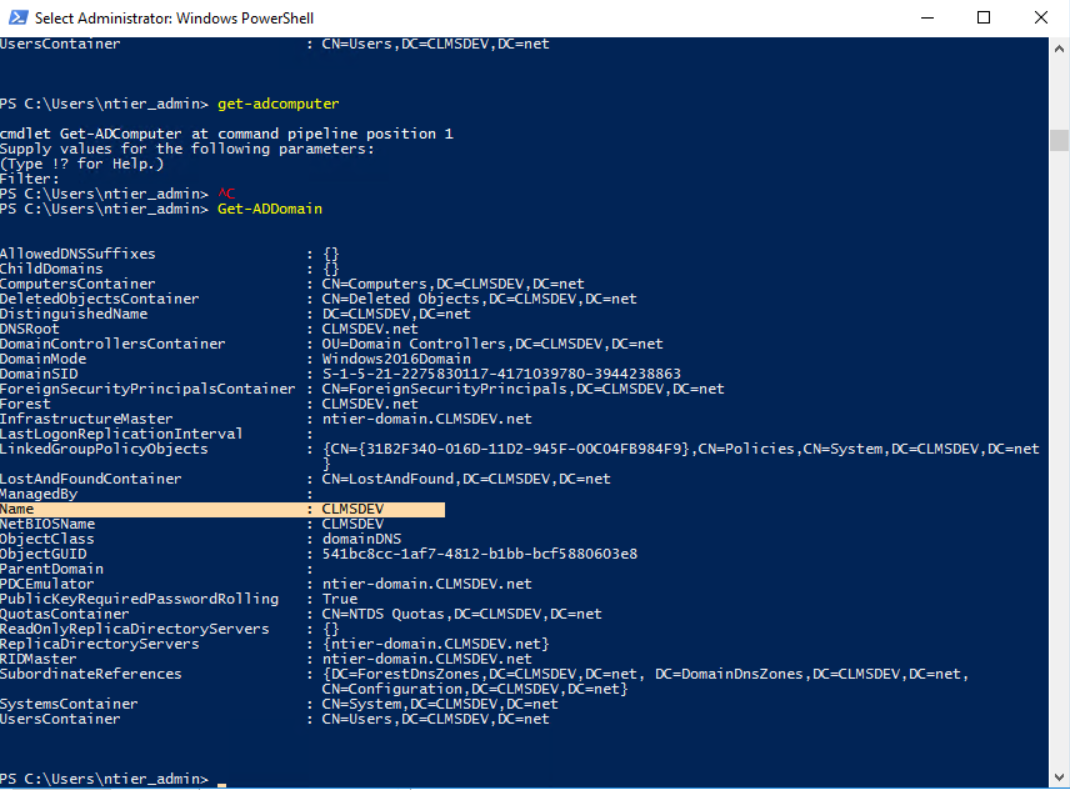This screenshot has width=1070, height=790.
Task: Close the Windows PowerShell window
Action: pyautogui.click(x=1038, y=18)
